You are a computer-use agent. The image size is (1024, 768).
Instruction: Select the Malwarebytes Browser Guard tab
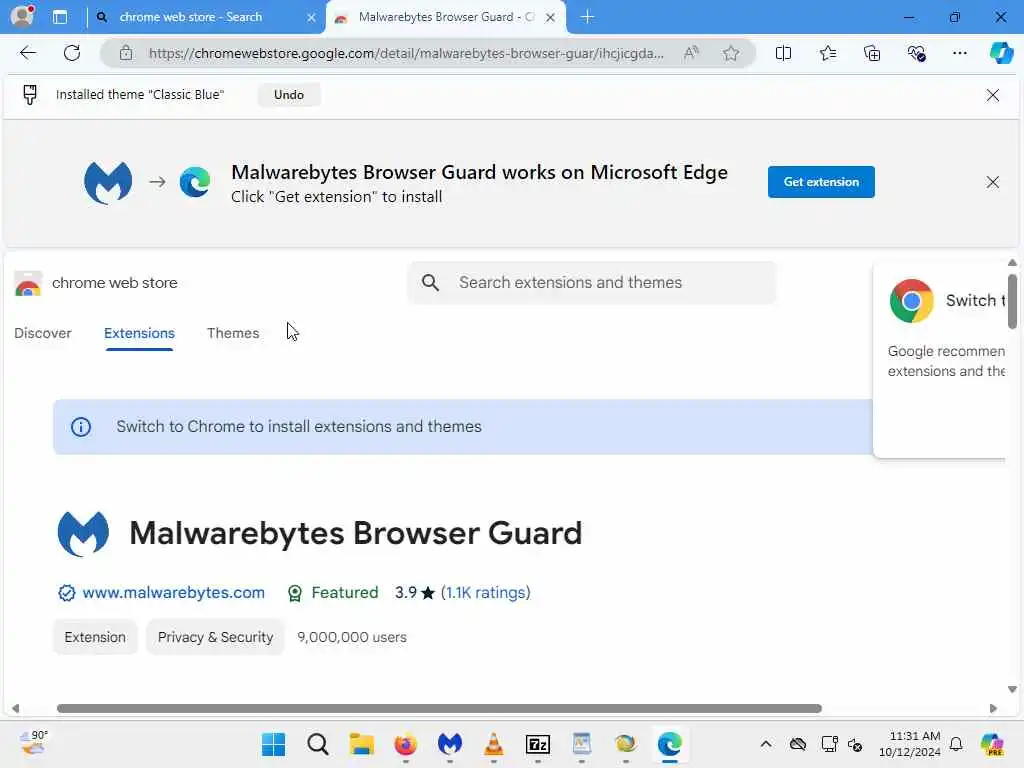click(446, 17)
